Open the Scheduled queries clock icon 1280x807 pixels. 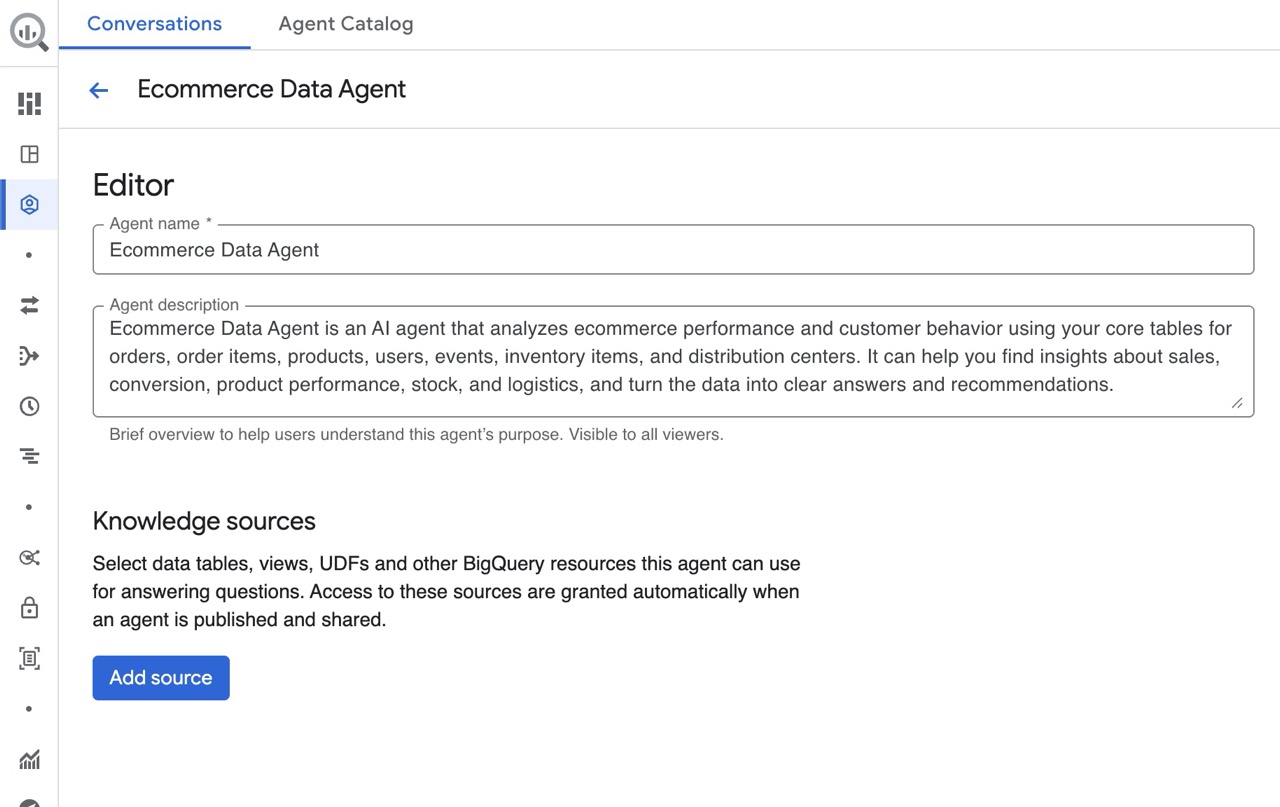[x=29, y=406]
